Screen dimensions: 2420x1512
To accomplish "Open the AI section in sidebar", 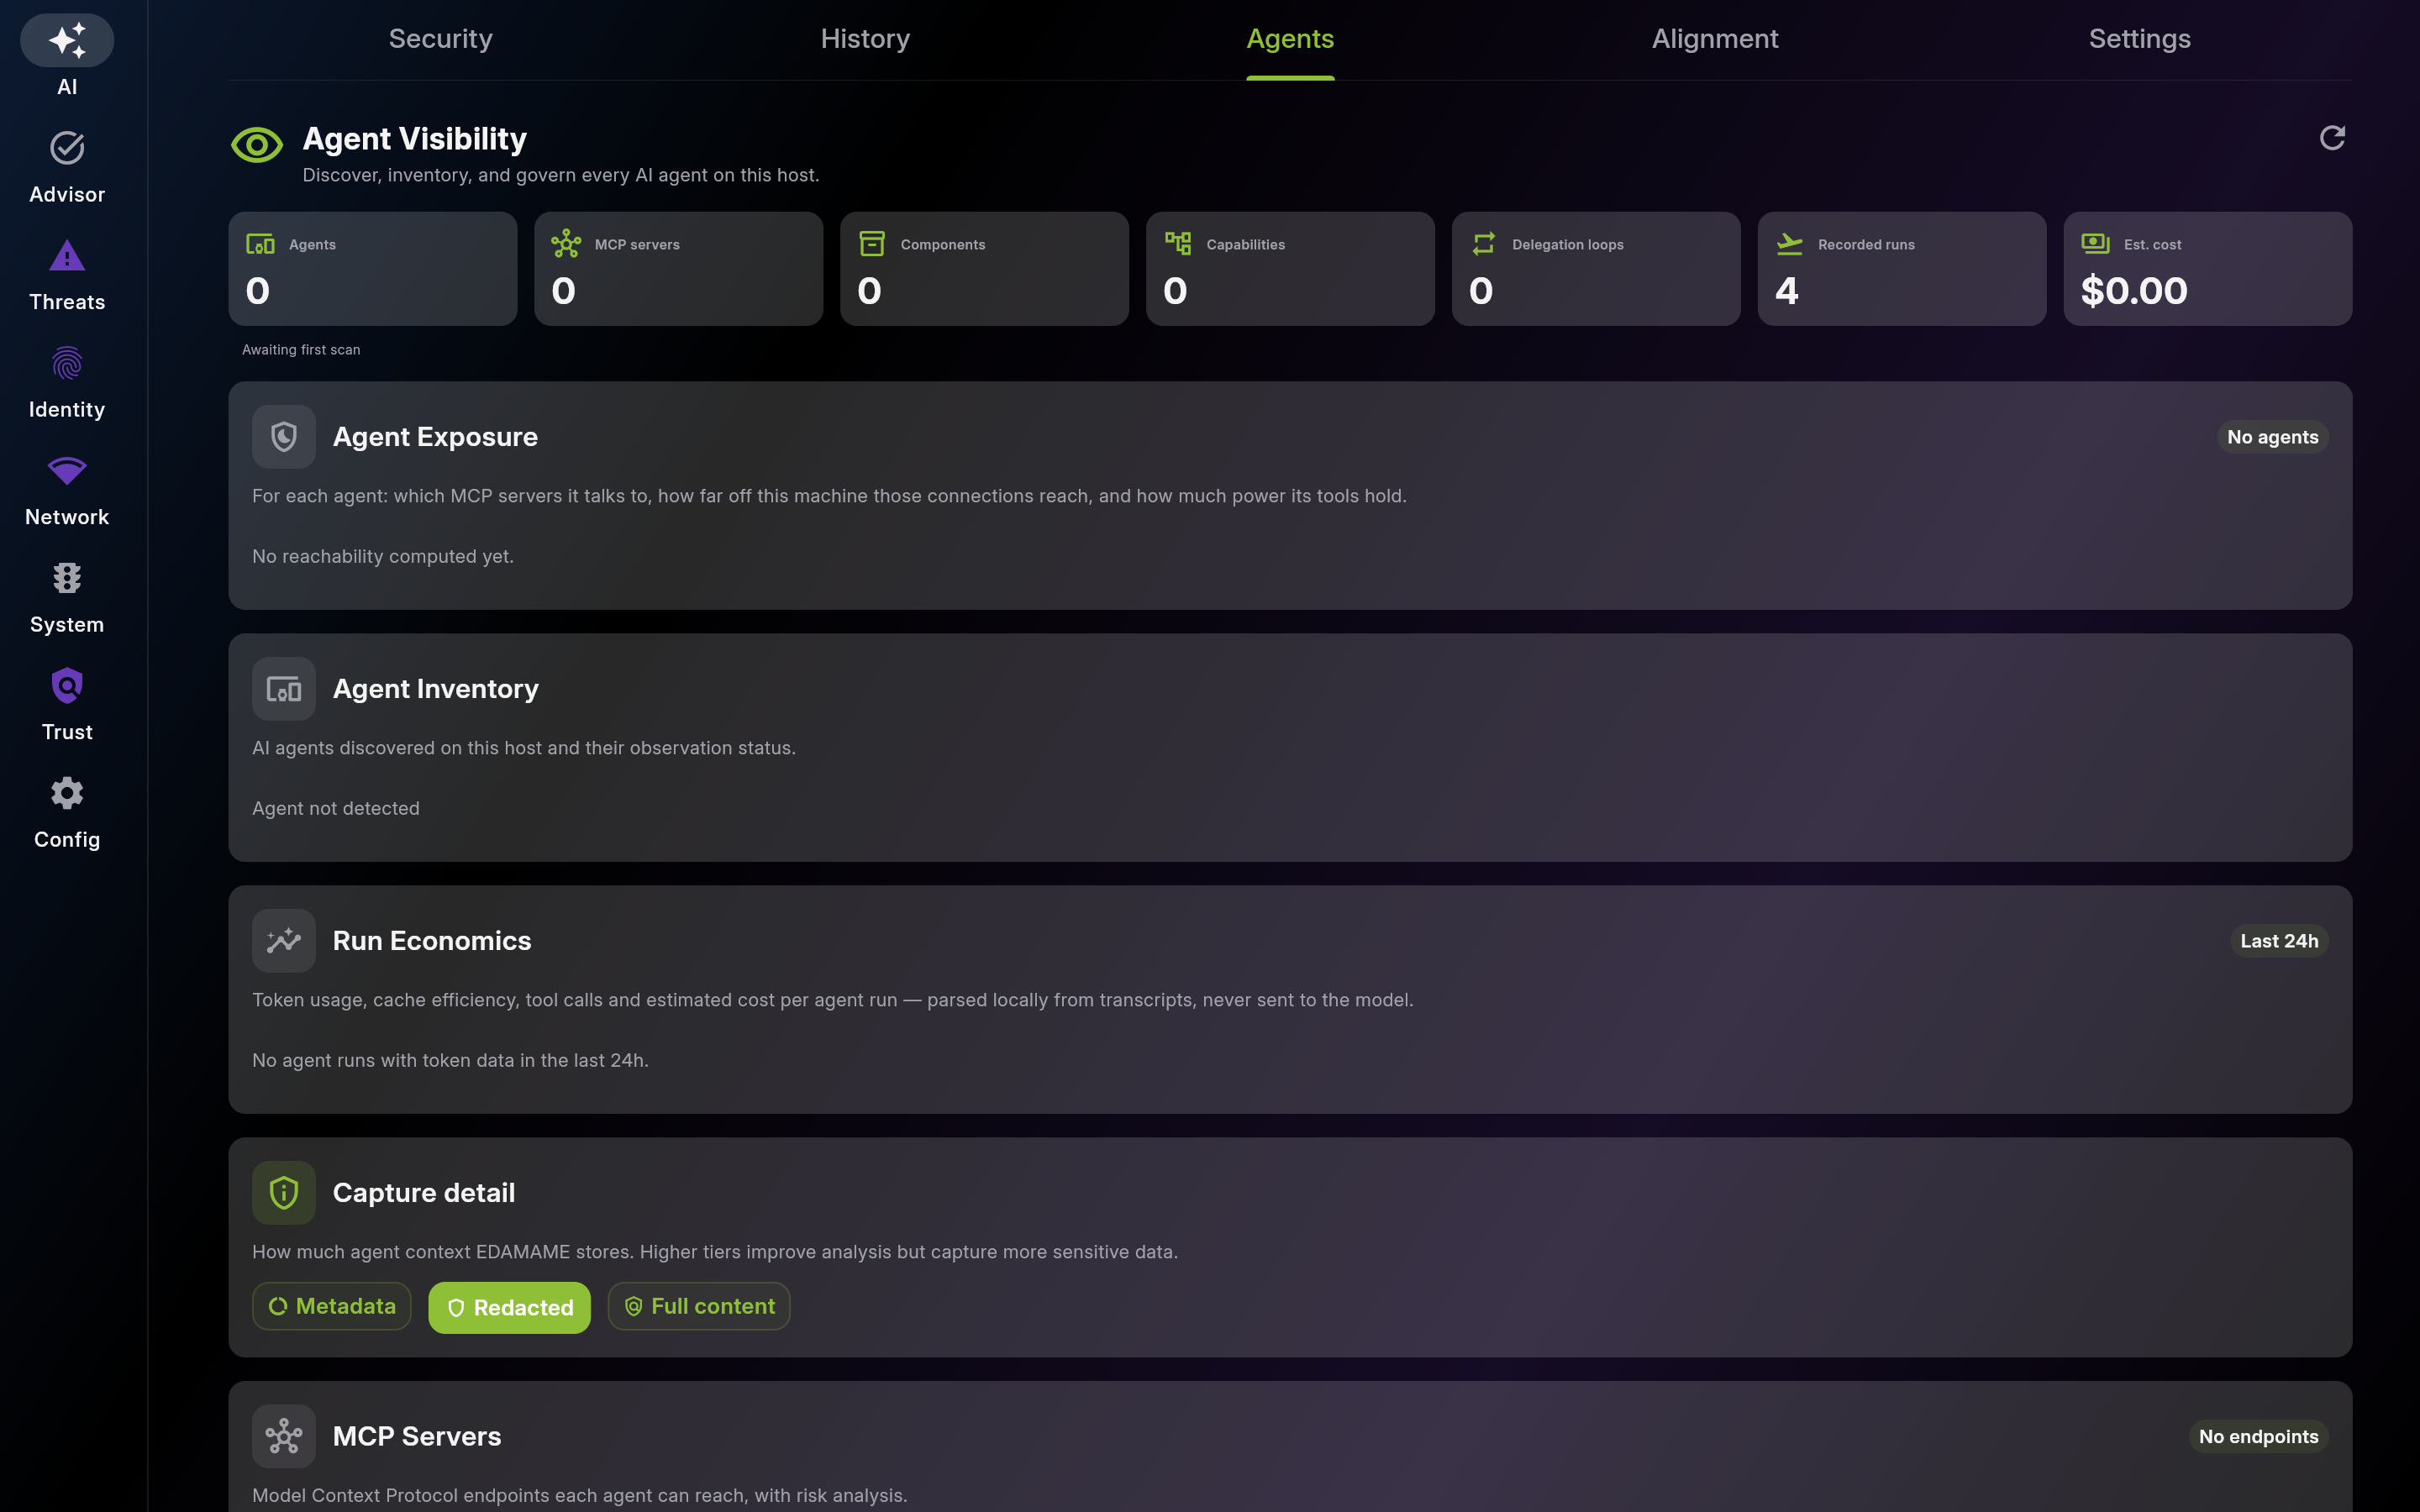I will click(67, 56).
